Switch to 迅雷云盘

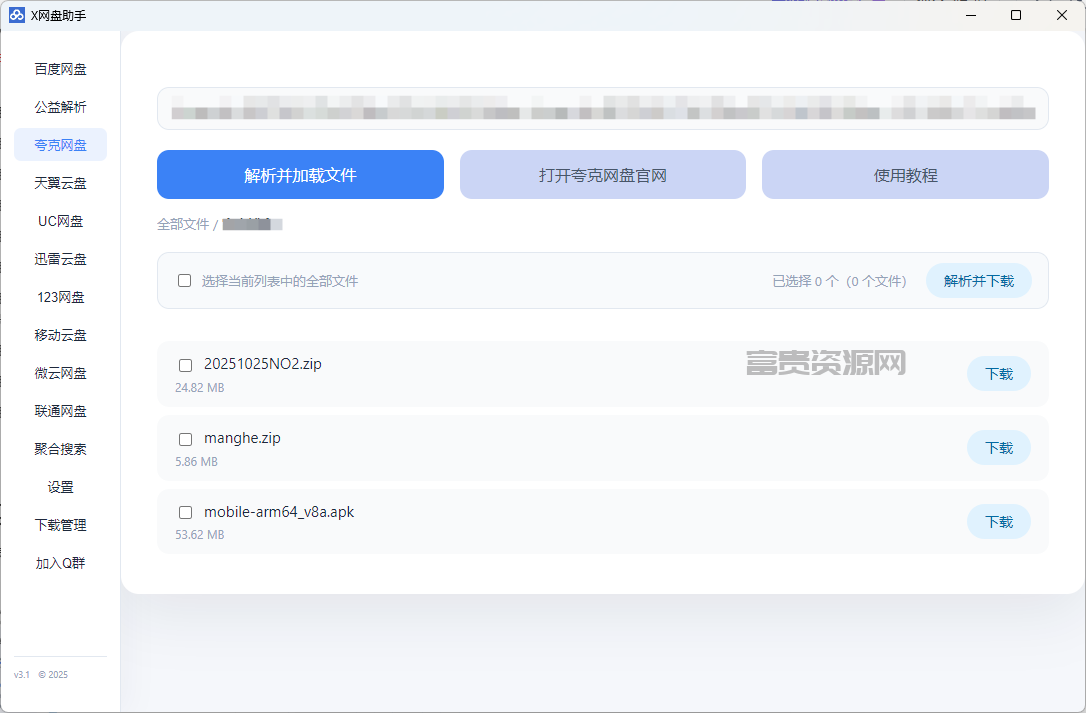click(60, 259)
